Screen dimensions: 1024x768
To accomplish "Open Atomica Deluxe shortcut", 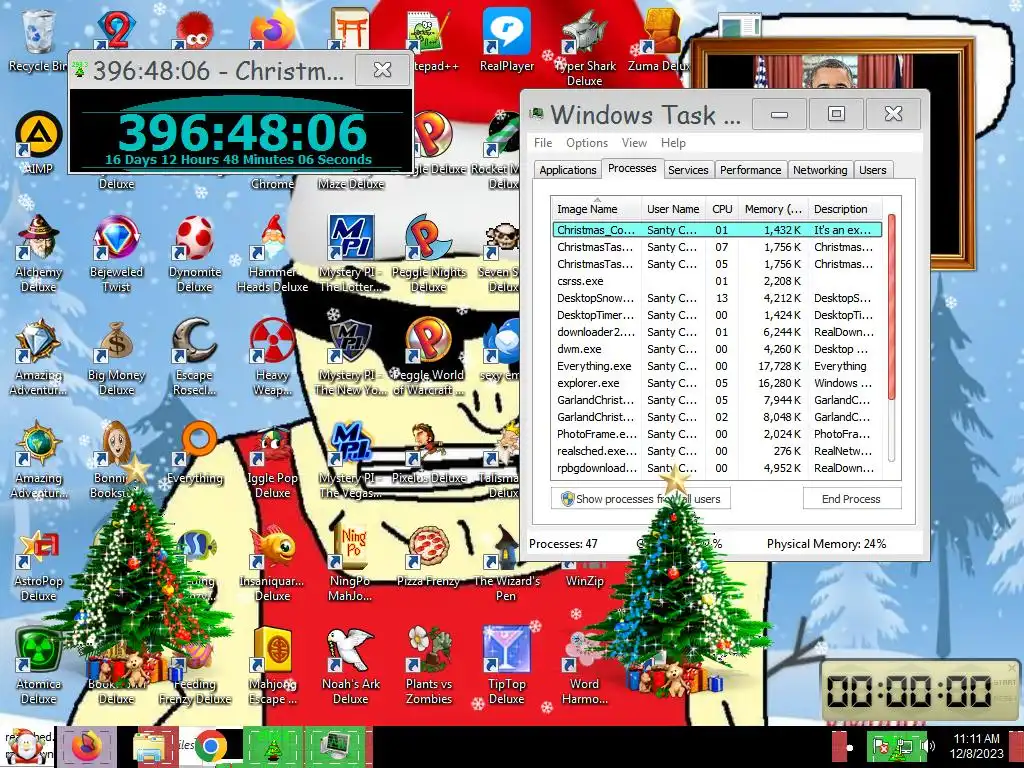I will [x=38, y=666].
